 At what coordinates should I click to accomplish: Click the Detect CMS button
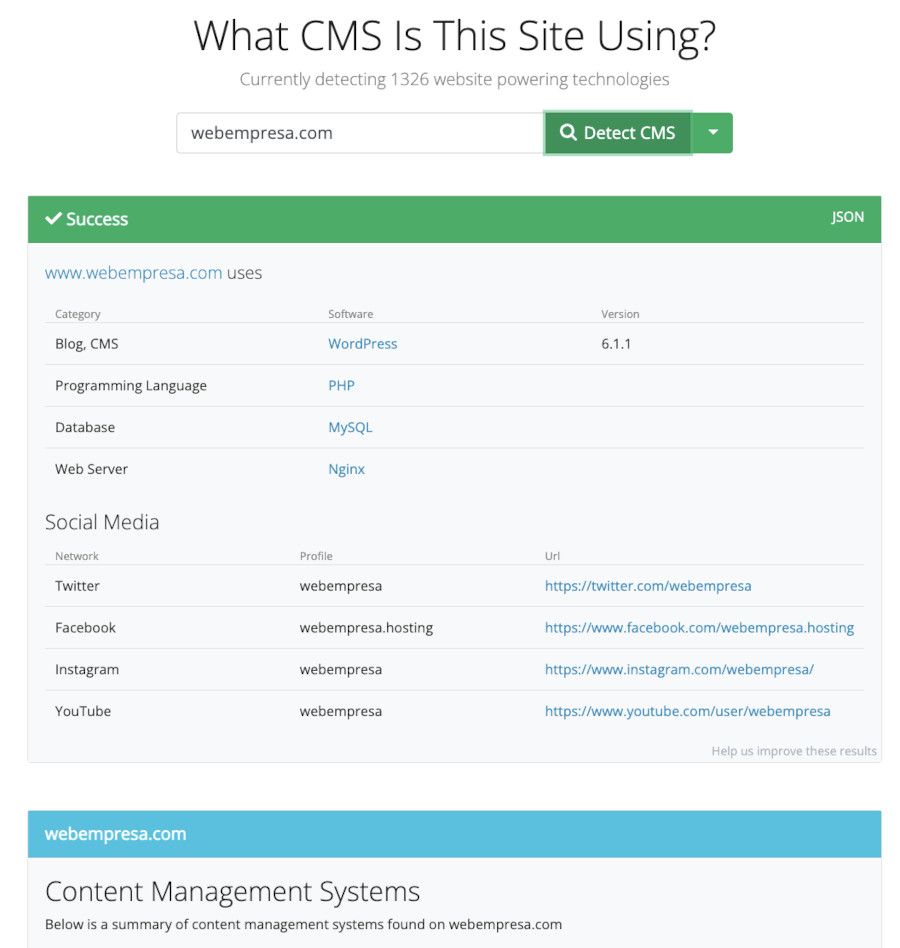pos(617,133)
